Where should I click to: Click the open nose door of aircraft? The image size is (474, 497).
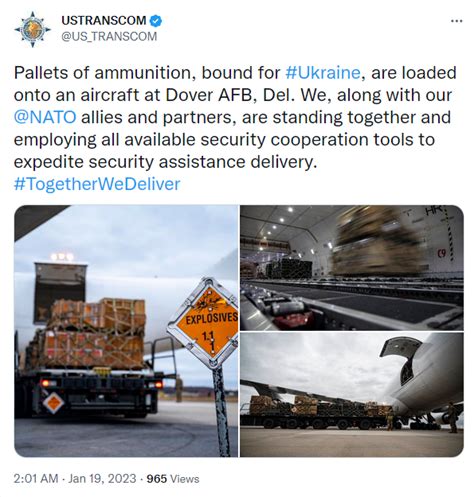pos(401,358)
